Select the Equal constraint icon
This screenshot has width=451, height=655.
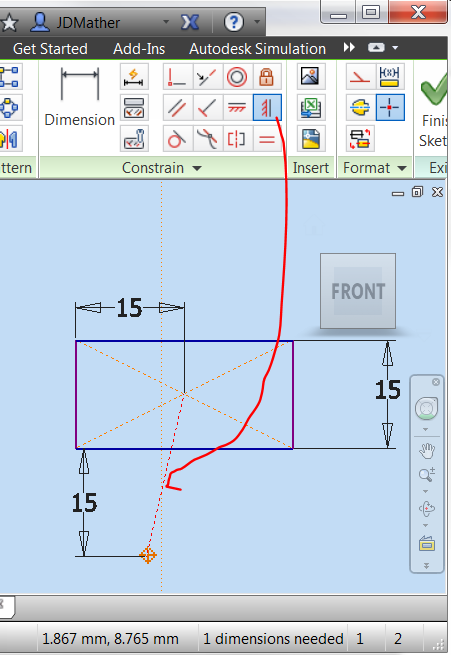(266, 139)
